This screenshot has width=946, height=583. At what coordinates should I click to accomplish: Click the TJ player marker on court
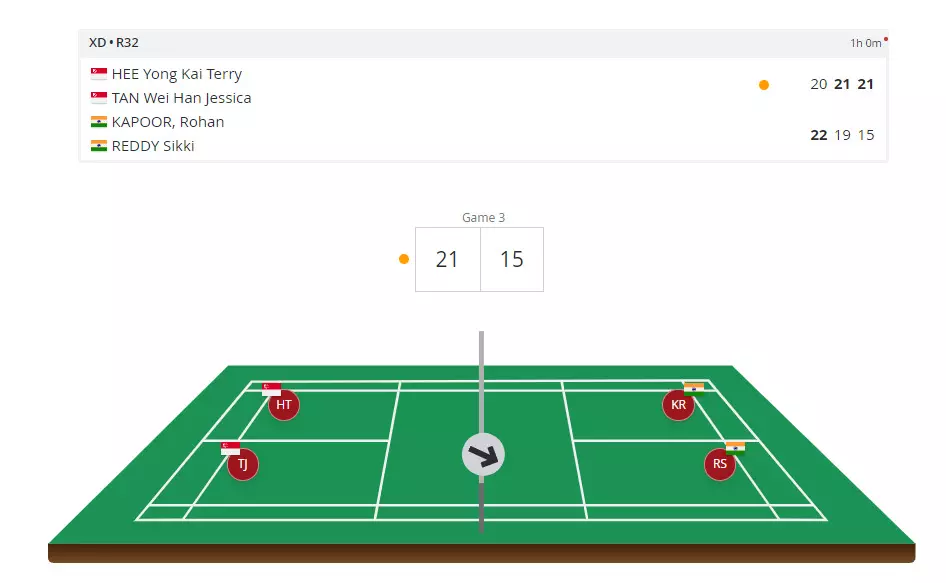[243, 464]
